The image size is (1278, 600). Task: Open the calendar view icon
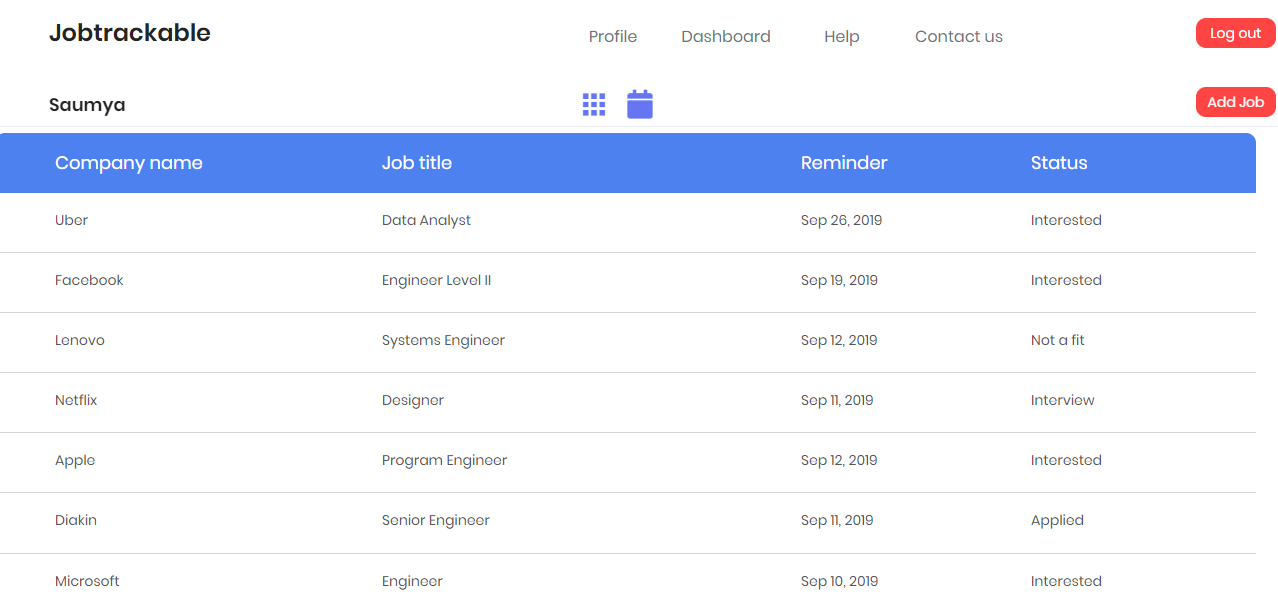(640, 104)
